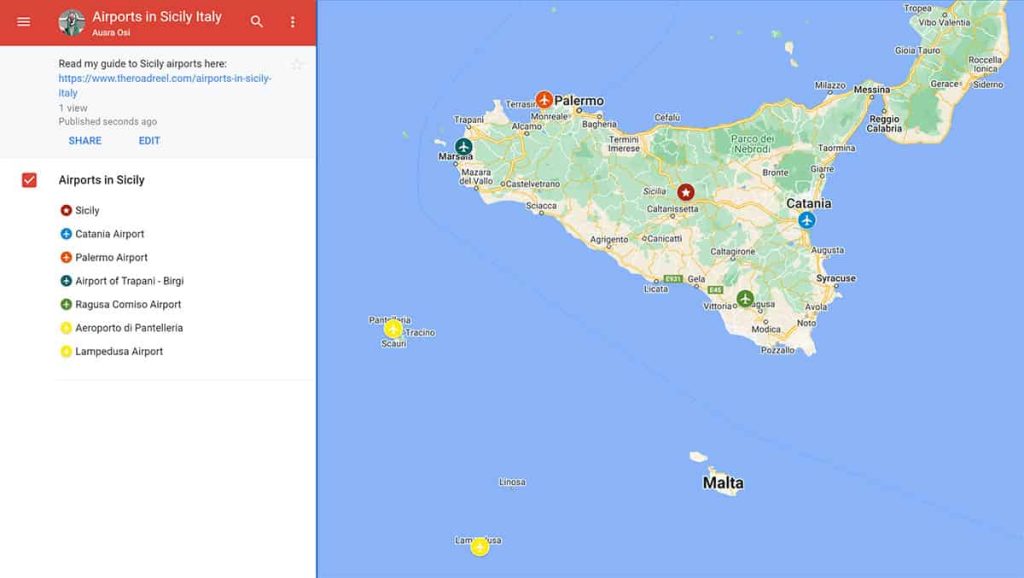Image resolution: width=1024 pixels, height=578 pixels.
Task: Open the Airport of Trapani - Birgi entry
Action: [x=129, y=281]
